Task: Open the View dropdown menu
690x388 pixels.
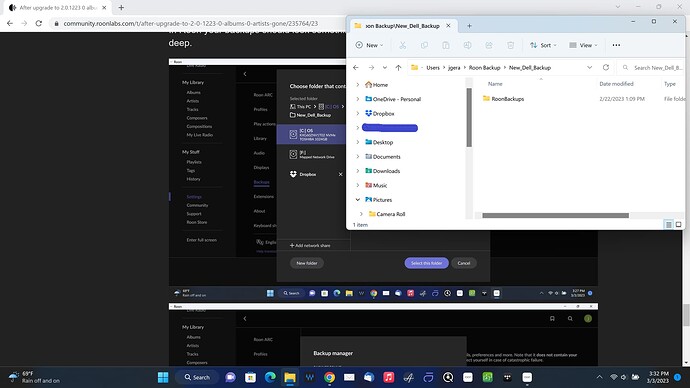Action: [583, 45]
